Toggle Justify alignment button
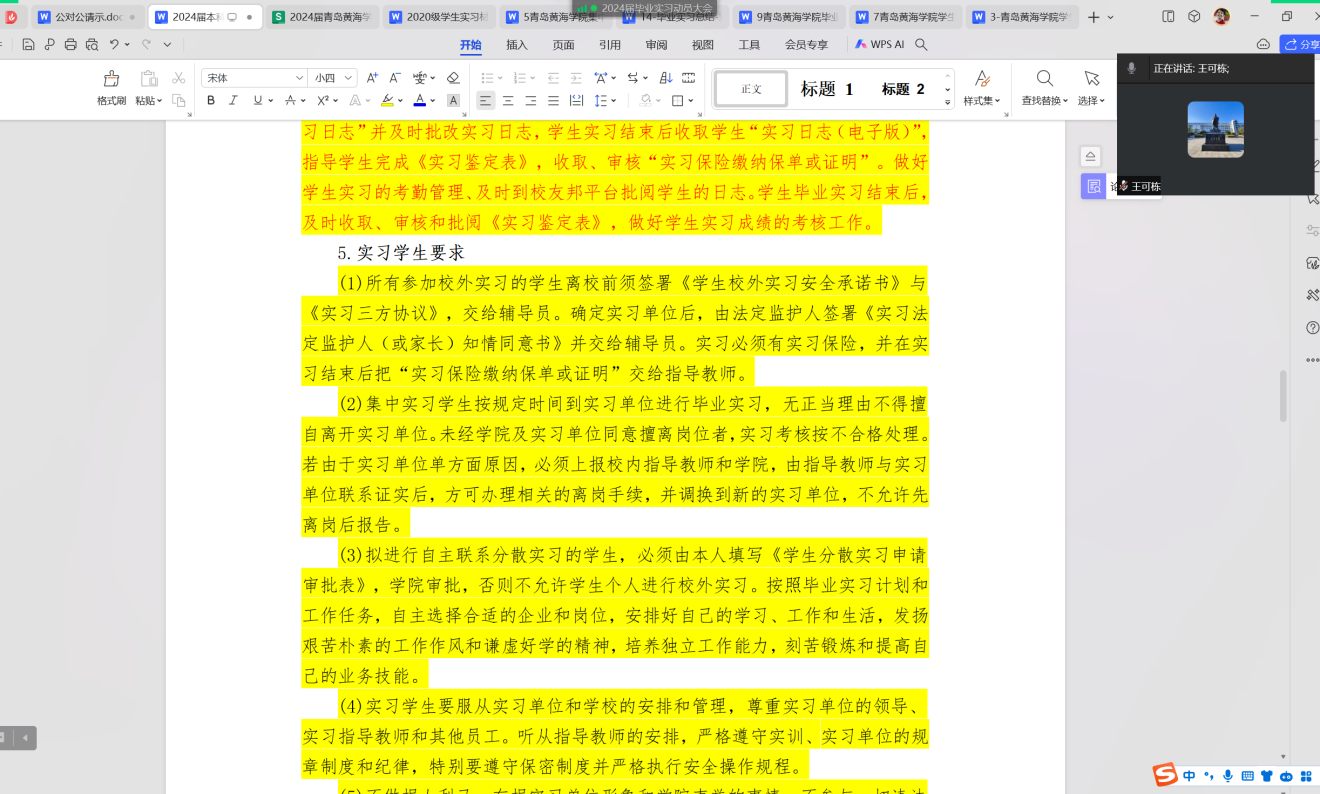The width and height of the screenshot is (1320, 794). coord(553,100)
